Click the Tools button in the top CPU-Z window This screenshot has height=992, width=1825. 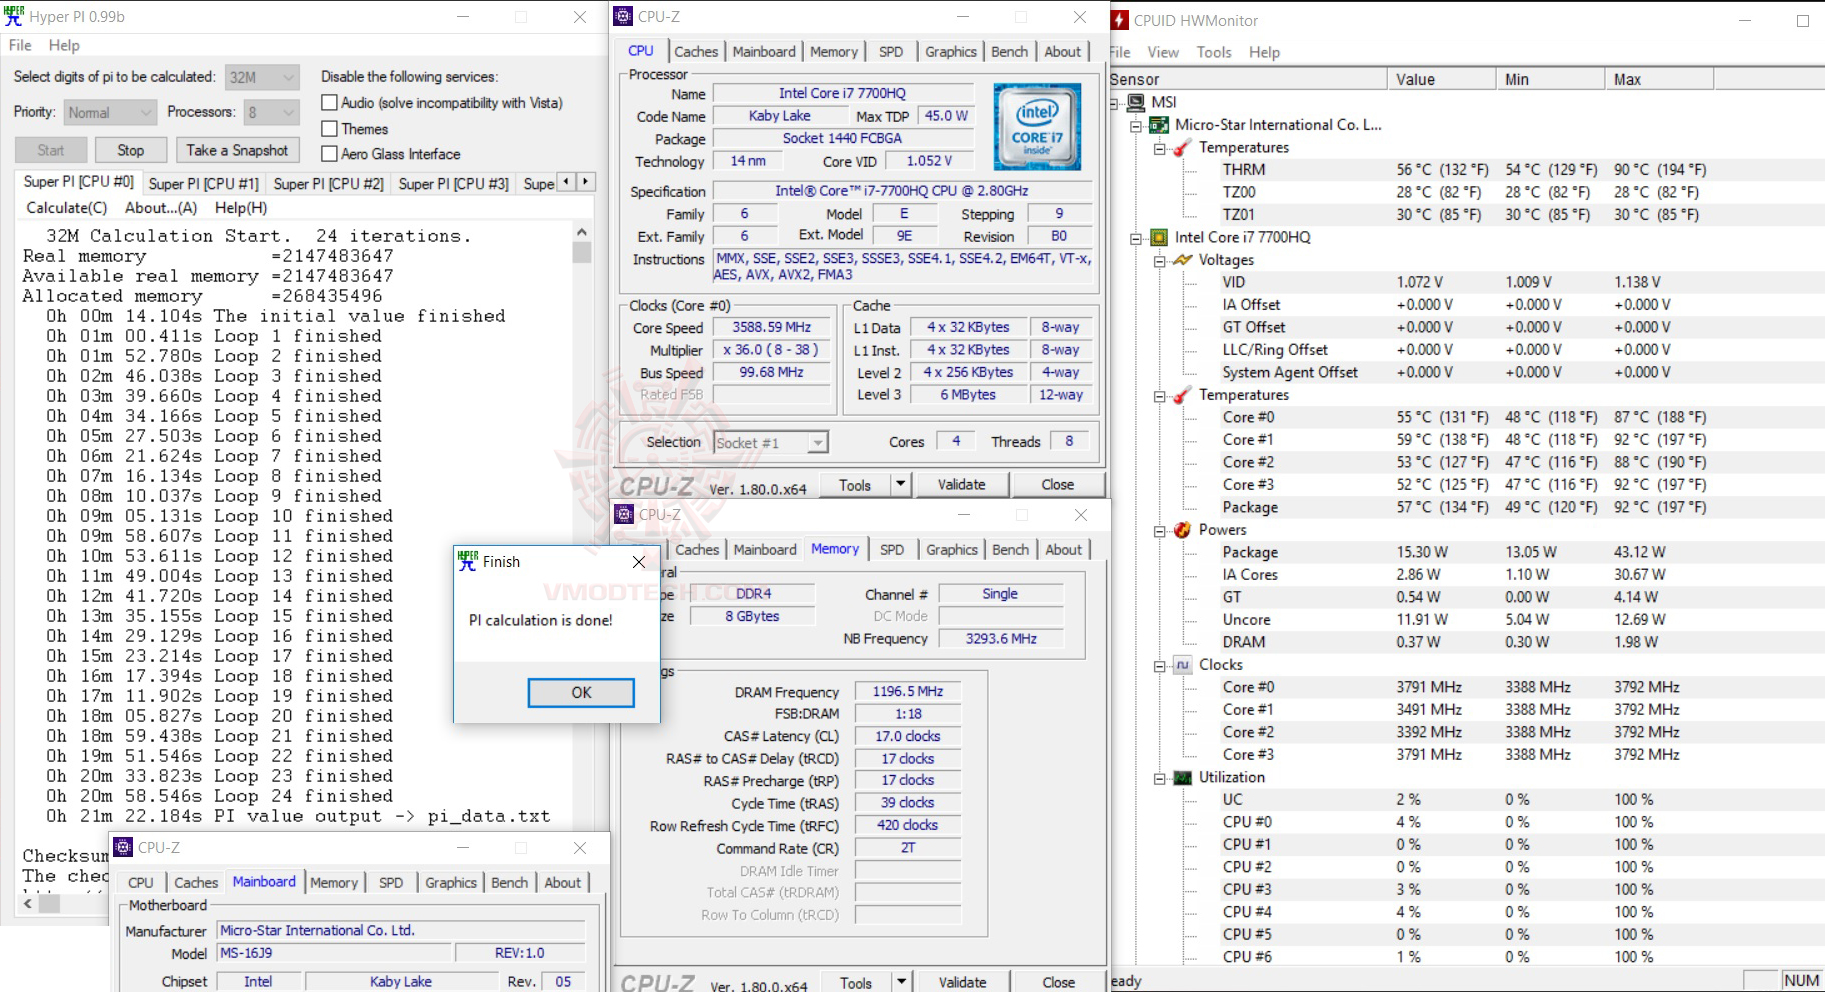point(855,485)
